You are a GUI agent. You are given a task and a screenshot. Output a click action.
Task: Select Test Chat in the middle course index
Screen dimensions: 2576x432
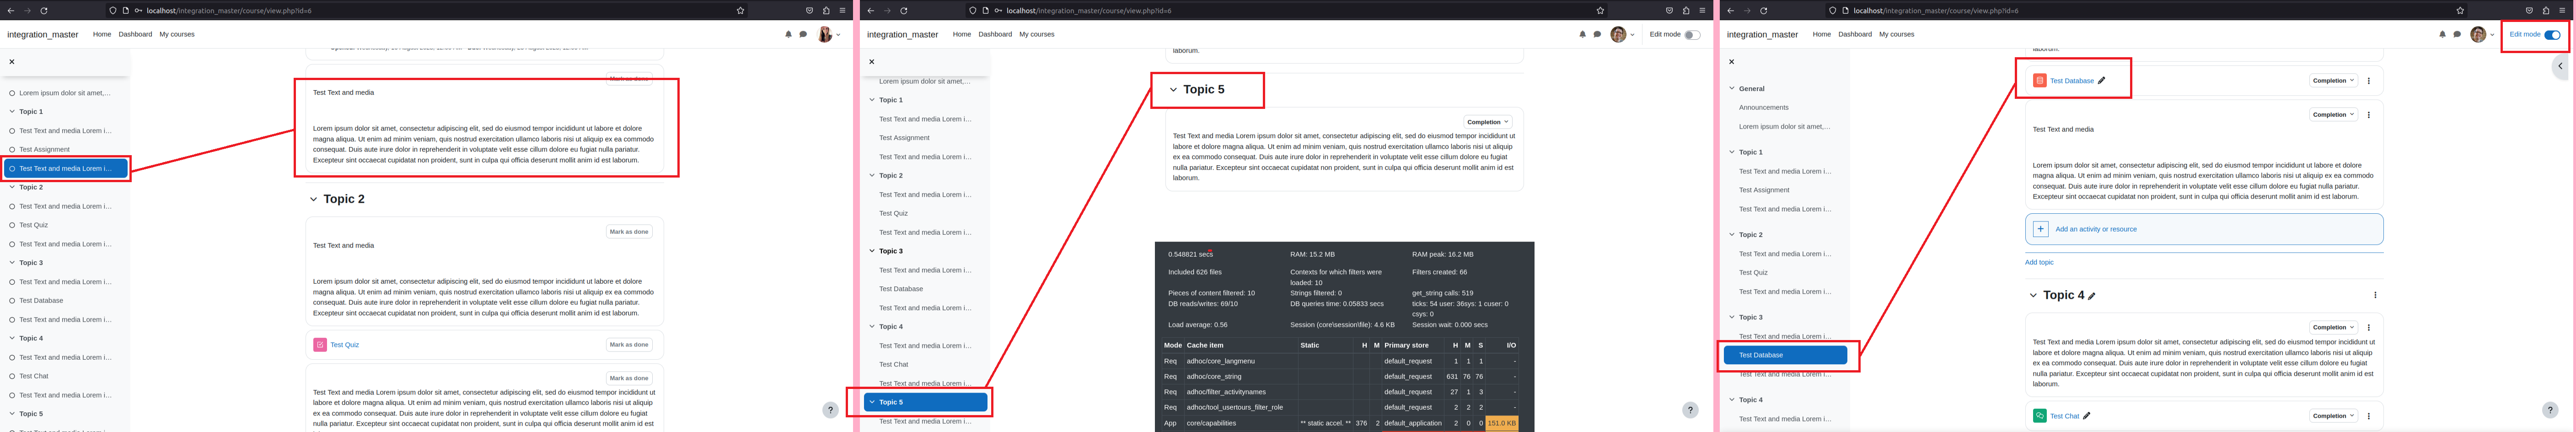pyautogui.click(x=894, y=364)
